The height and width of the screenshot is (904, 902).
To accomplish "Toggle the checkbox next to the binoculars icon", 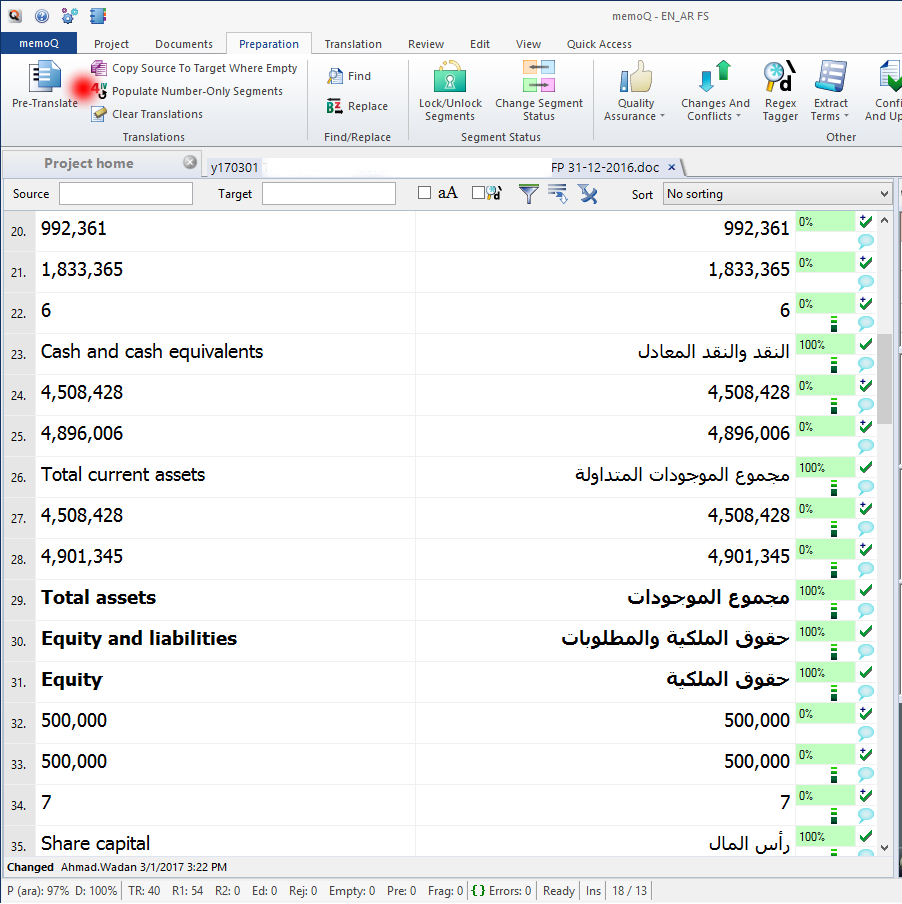I will pyautogui.click(x=479, y=194).
